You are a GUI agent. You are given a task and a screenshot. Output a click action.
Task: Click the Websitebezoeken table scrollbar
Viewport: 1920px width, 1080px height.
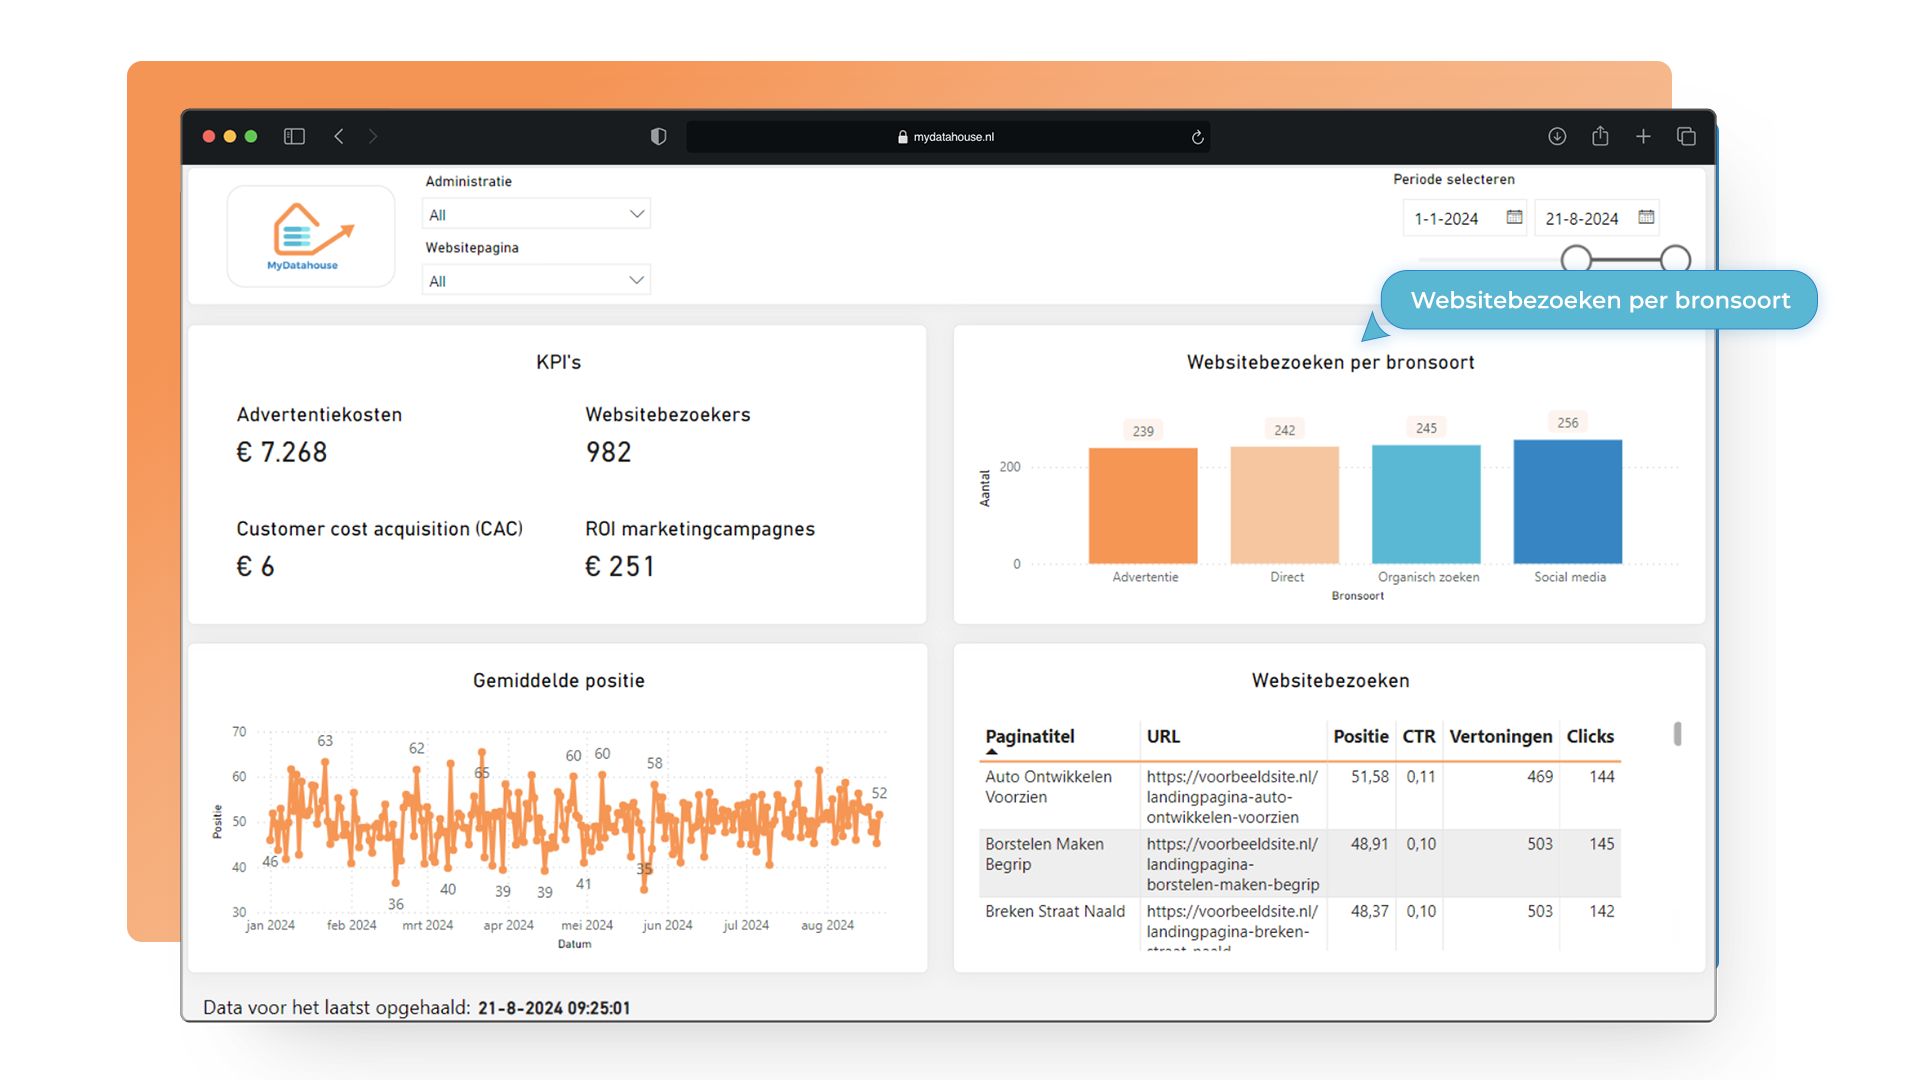[x=1677, y=734]
